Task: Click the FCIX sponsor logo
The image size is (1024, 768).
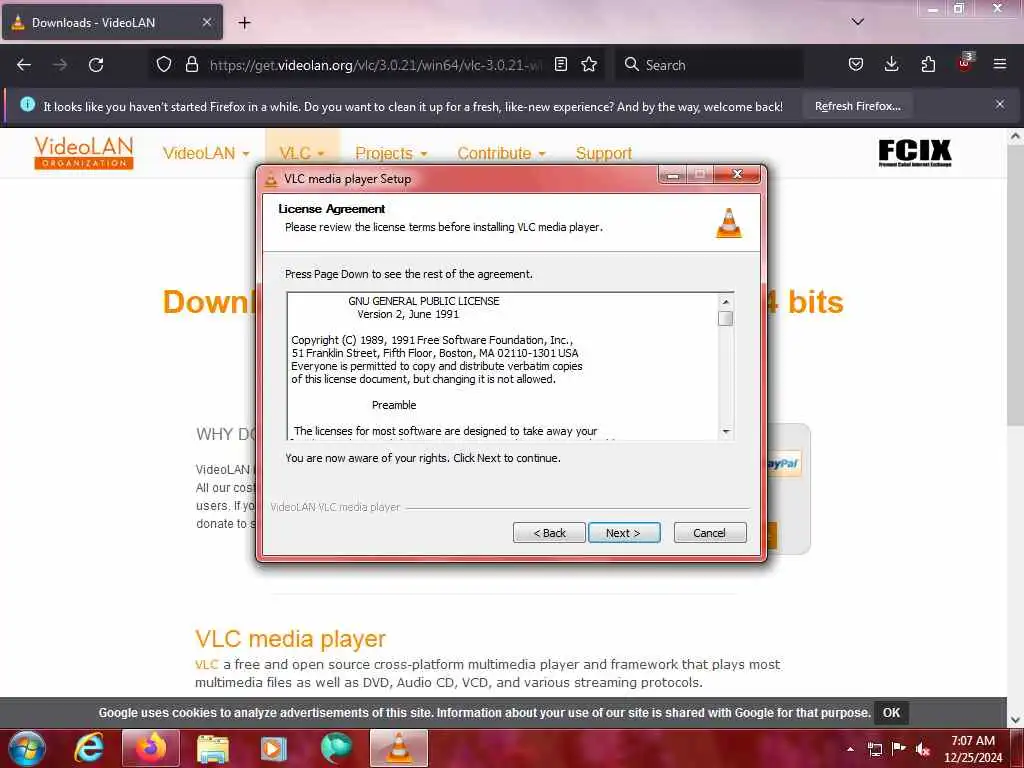Action: tap(914, 153)
